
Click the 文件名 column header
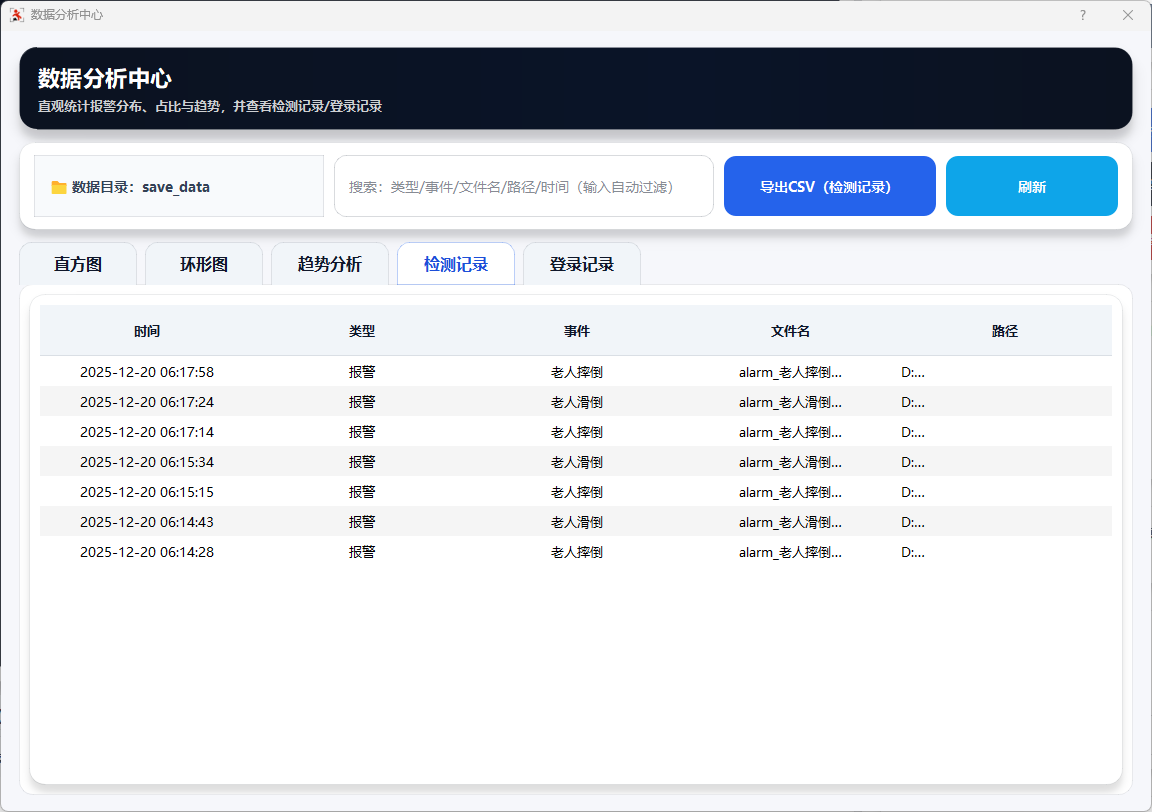point(790,331)
